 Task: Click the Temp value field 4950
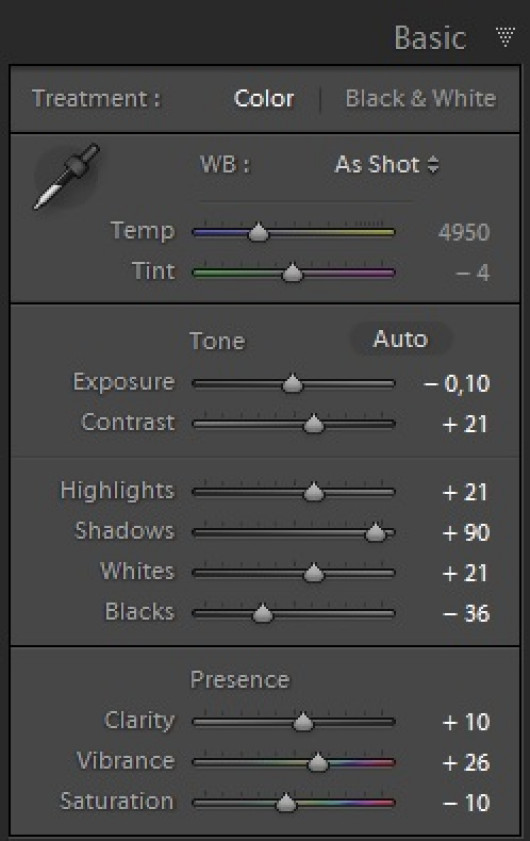coord(464,233)
